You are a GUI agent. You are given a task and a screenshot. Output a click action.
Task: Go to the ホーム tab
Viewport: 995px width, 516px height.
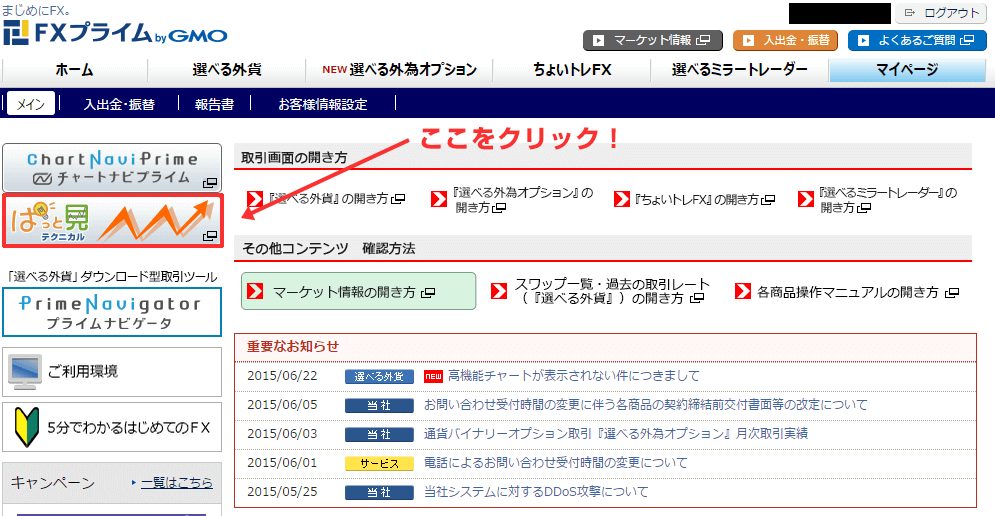point(74,70)
